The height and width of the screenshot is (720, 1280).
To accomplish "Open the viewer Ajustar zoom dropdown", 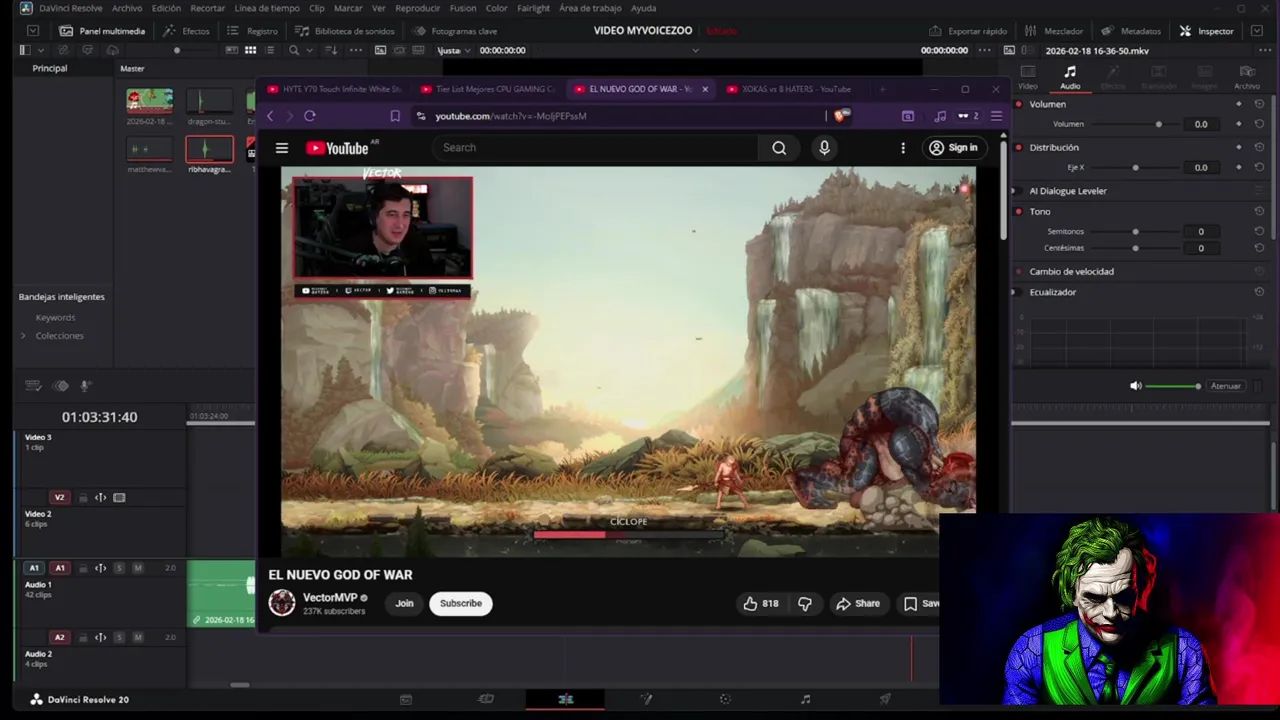I will [x=452, y=50].
